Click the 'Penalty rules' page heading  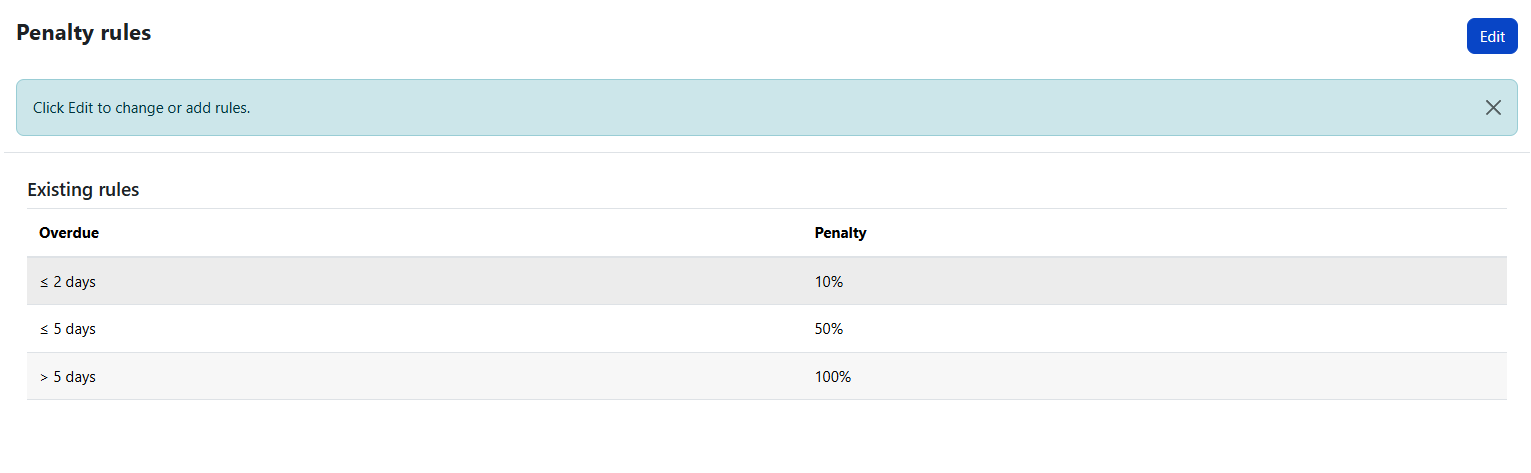tap(84, 33)
